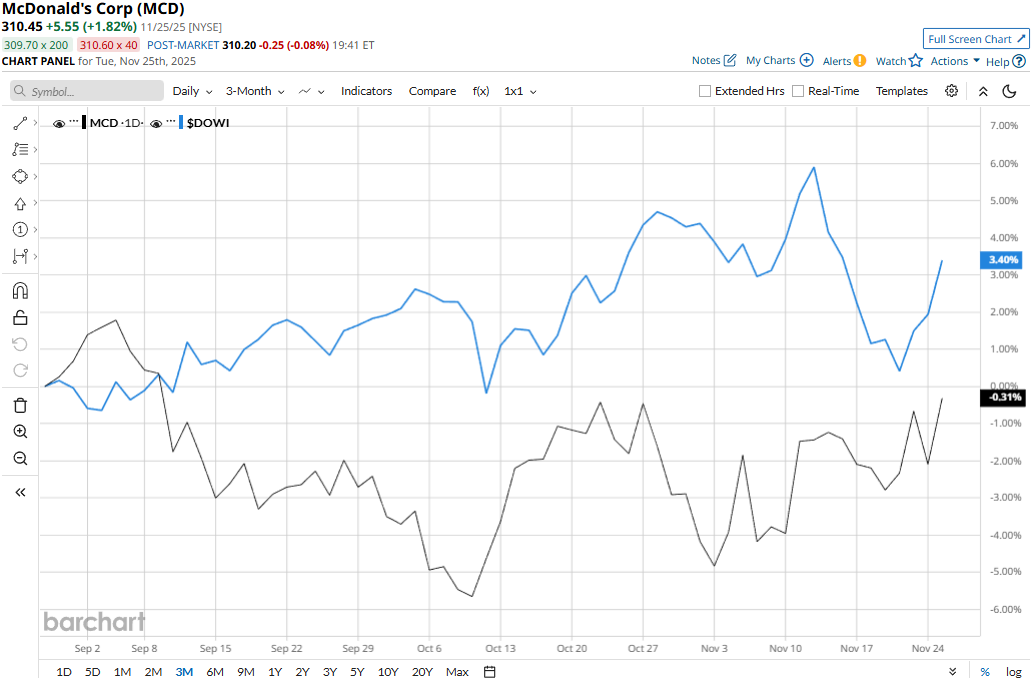Viewport: 1032px width, 678px height.
Task: Toggle percent scale mode
Action: pyautogui.click(x=985, y=671)
